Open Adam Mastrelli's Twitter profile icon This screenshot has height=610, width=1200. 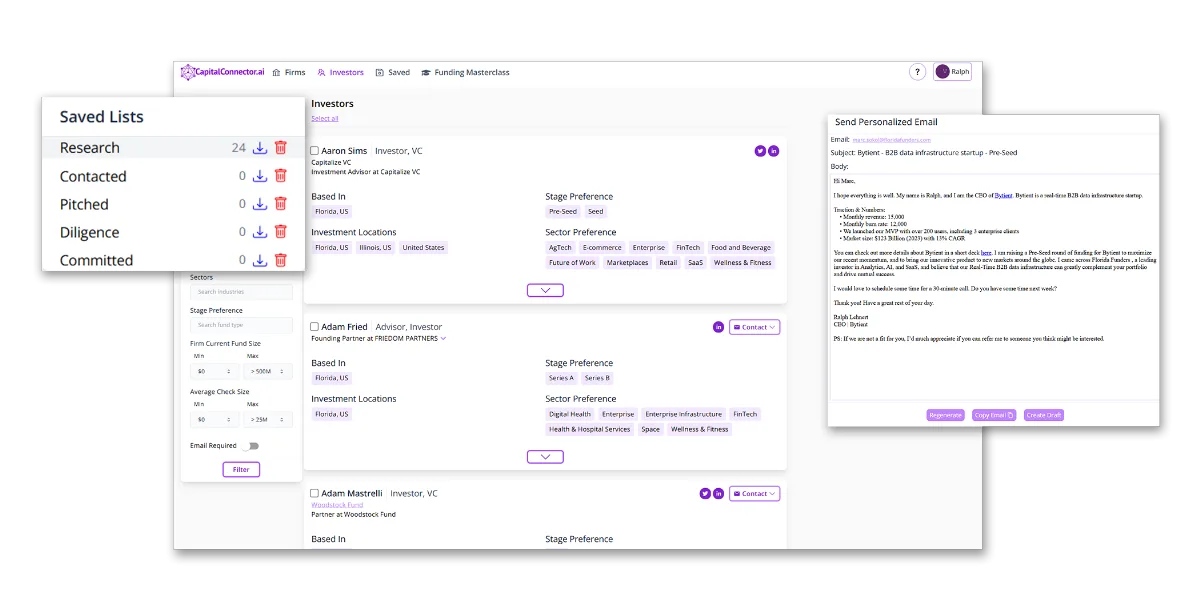pos(705,494)
